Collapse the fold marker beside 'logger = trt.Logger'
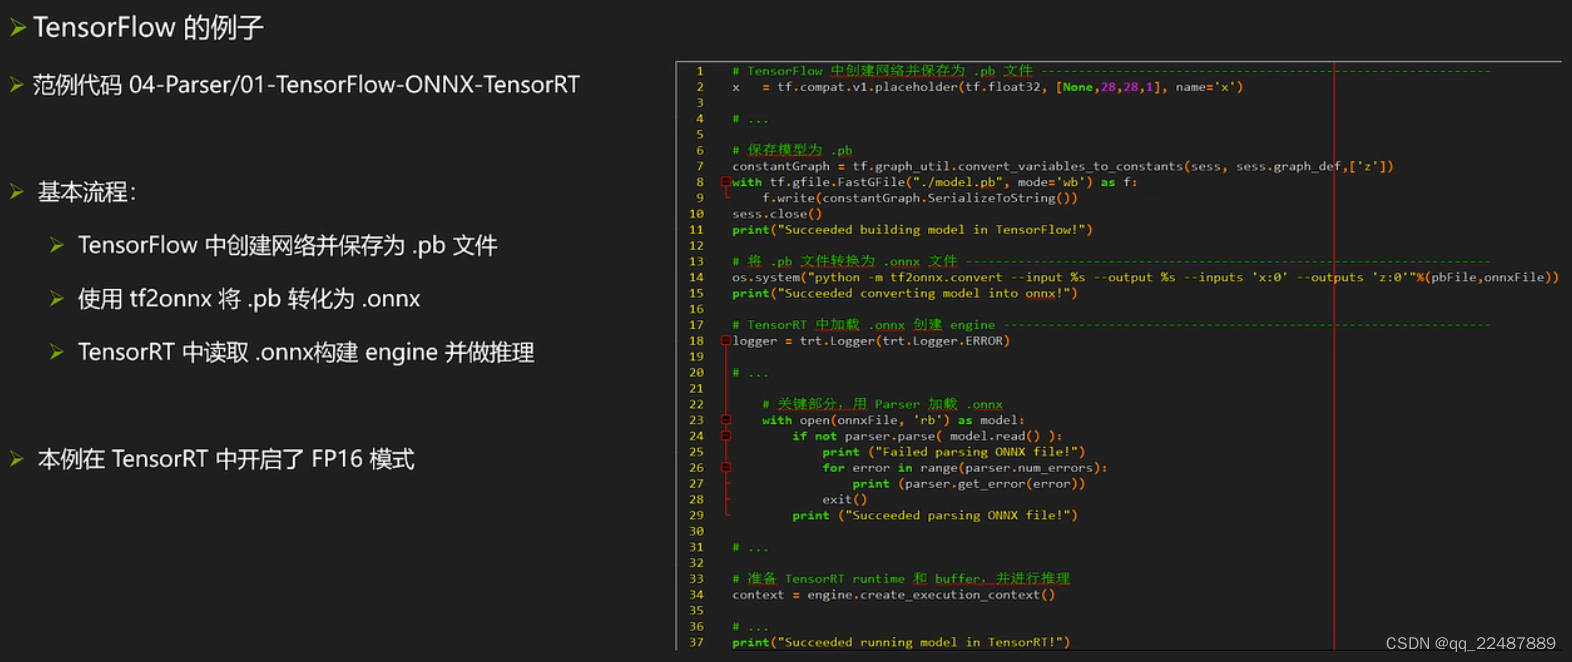 [x=726, y=341]
